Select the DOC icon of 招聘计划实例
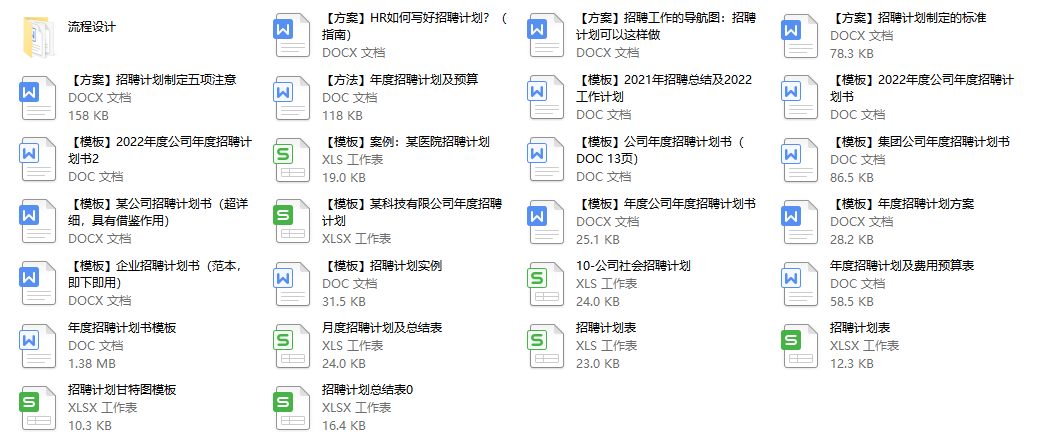The height and width of the screenshot is (448, 1039). (292, 284)
